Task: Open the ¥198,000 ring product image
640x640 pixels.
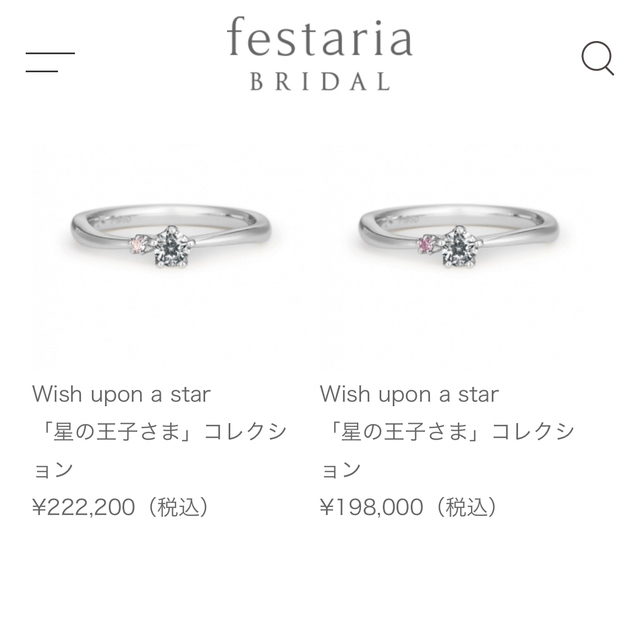Action: click(460, 256)
